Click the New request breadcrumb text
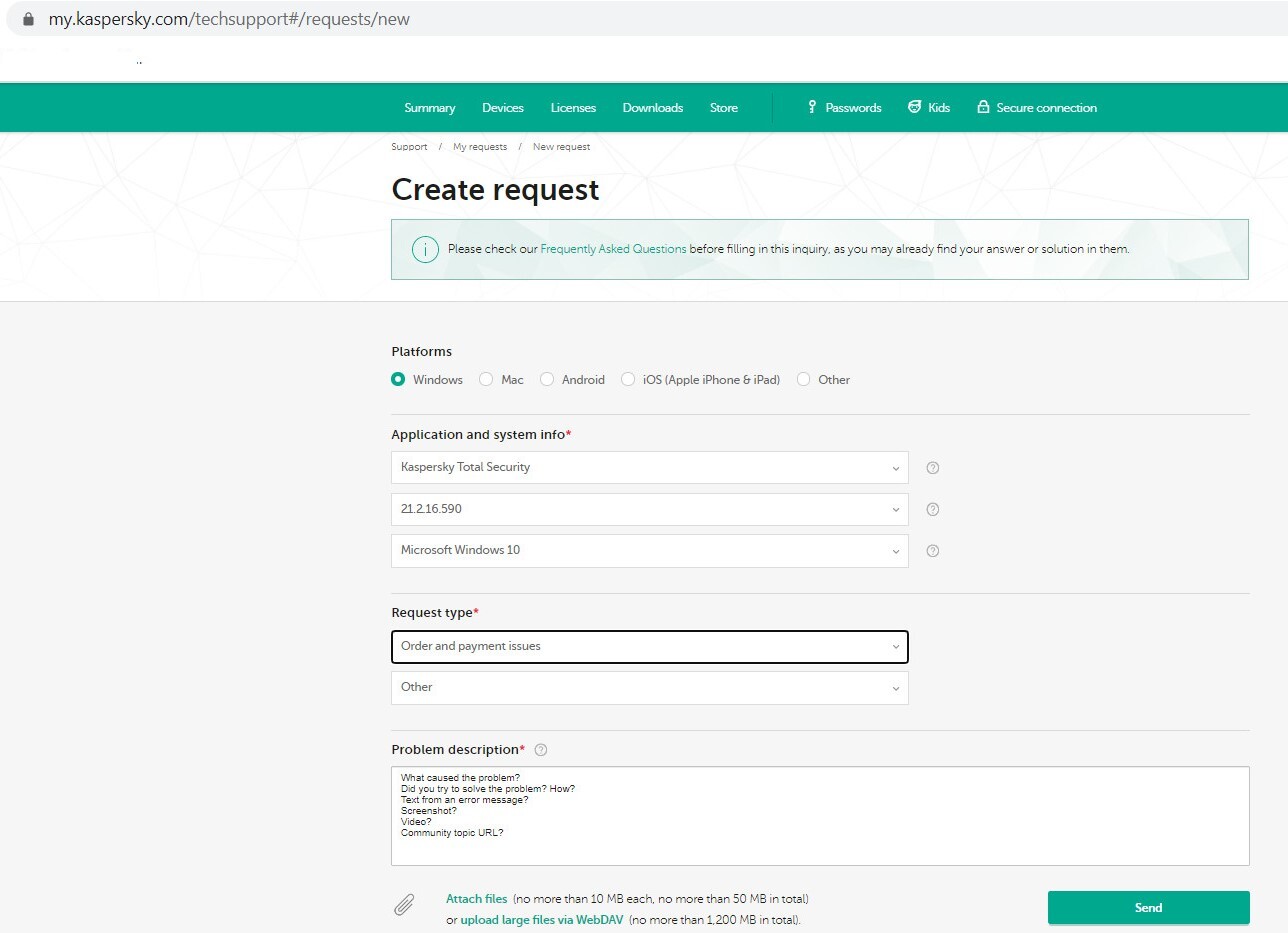The height and width of the screenshot is (933, 1288). (x=561, y=147)
